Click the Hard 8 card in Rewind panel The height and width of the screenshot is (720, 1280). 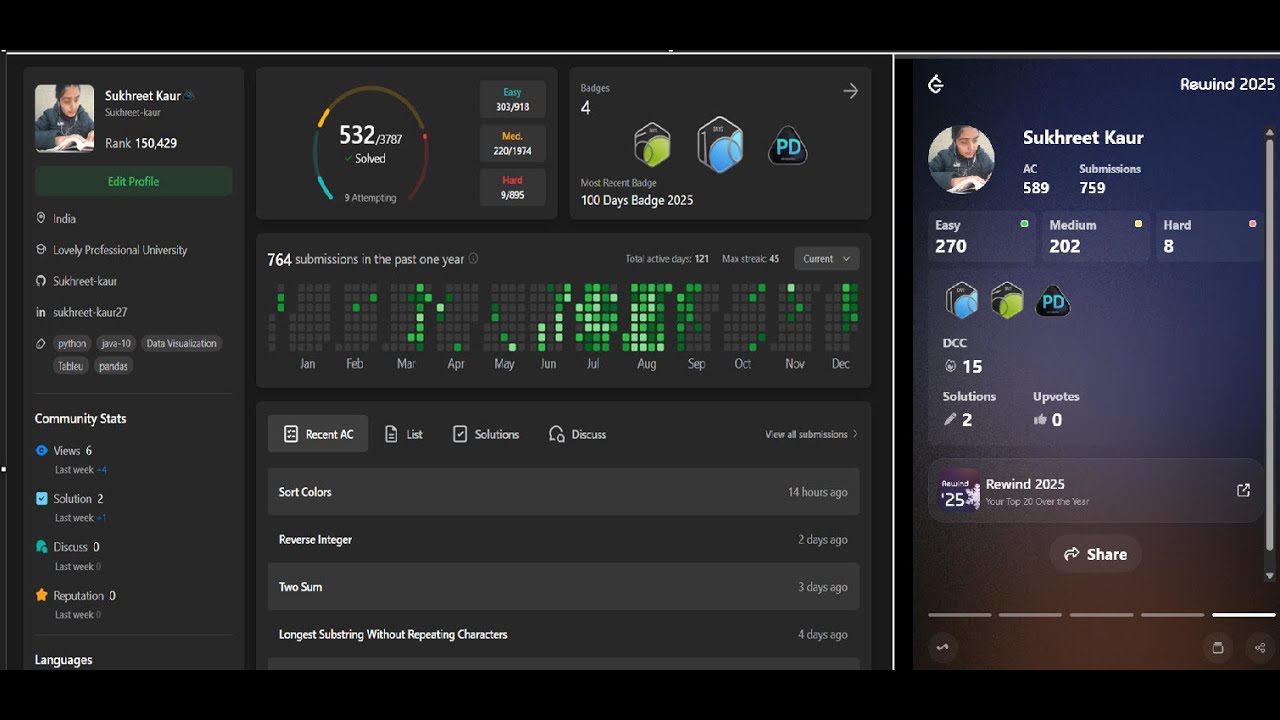tap(1210, 236)
